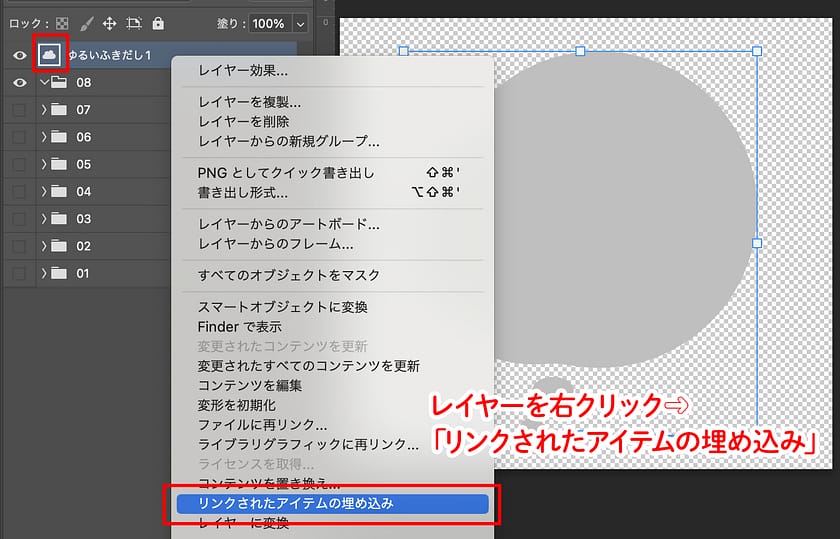The image size is (840, 539).
Task: Click the lock all padlock icon
Action: (x=157, y=22)
